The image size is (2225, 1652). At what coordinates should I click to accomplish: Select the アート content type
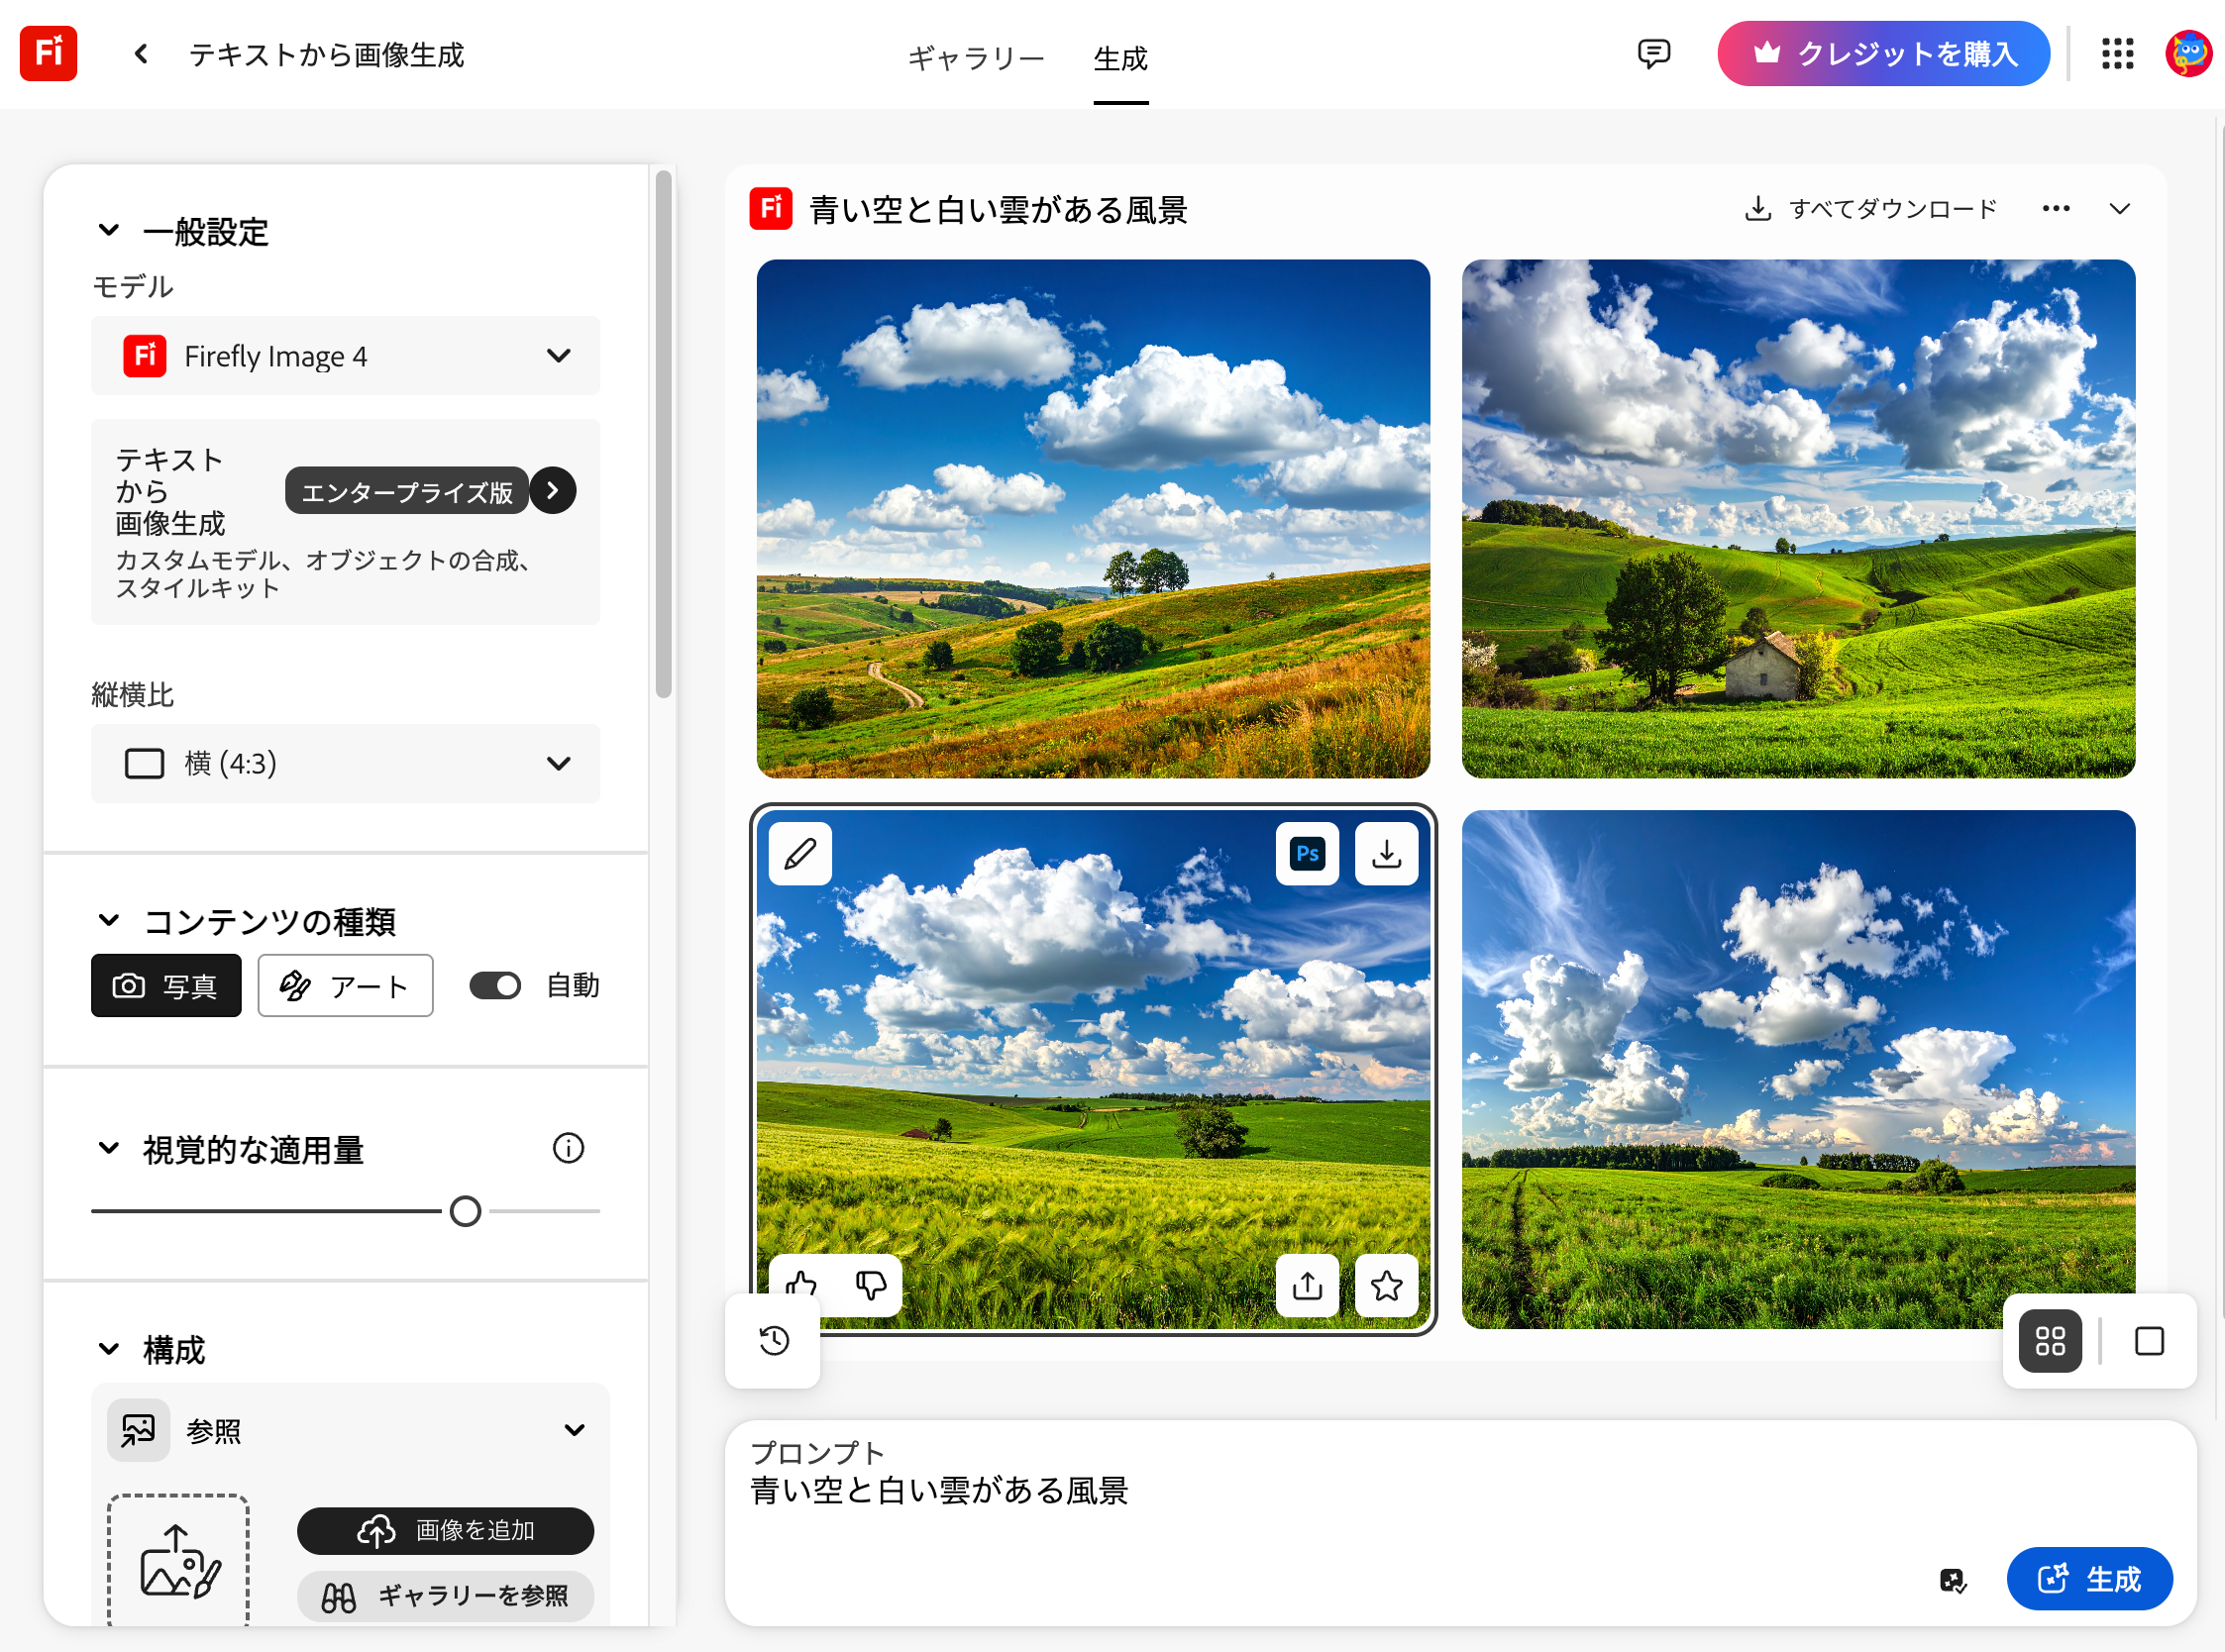(x=345, y=986)
